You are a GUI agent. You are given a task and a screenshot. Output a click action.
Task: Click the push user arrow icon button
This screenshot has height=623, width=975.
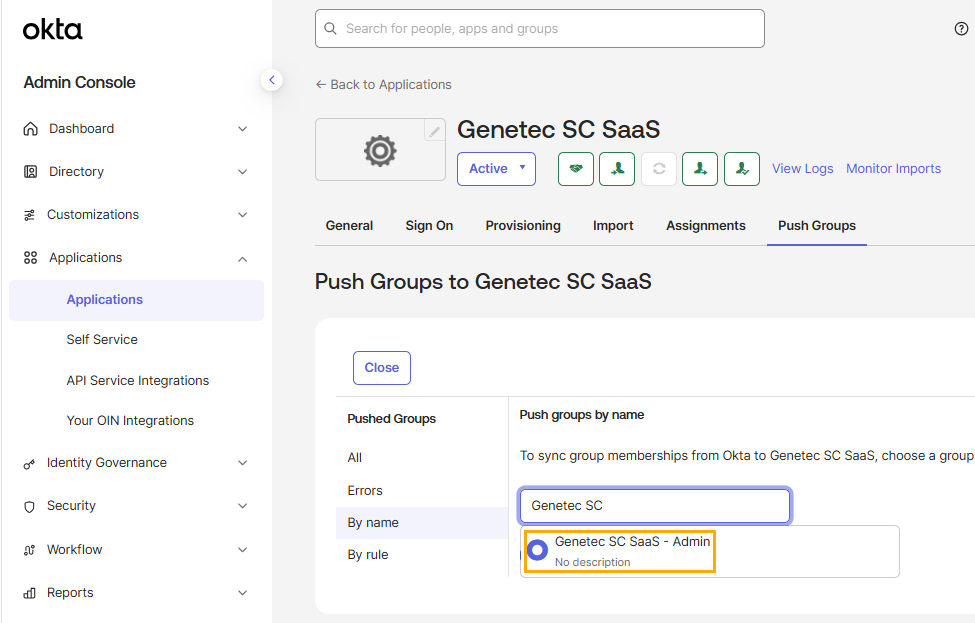tap(700, 168)
